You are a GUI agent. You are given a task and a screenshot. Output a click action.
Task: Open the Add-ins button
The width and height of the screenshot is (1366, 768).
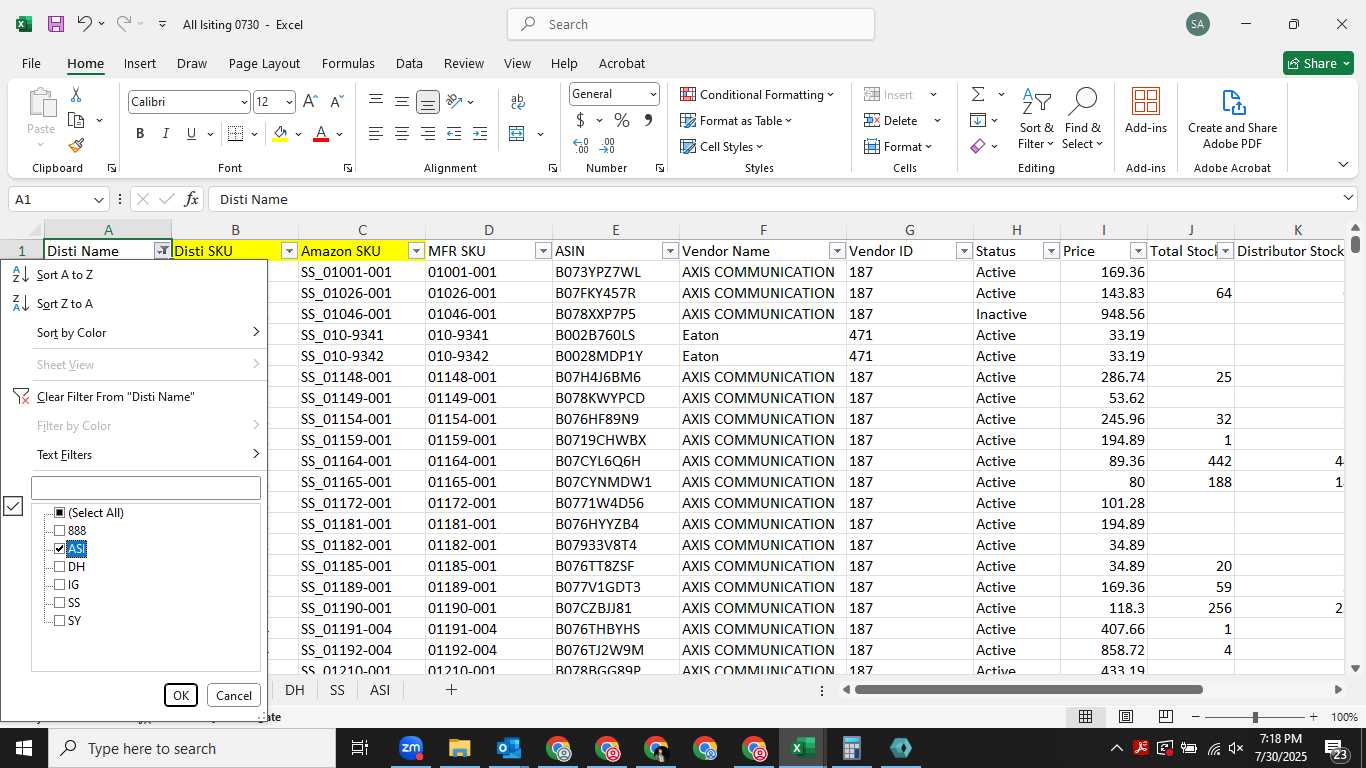pos(1146,111)
